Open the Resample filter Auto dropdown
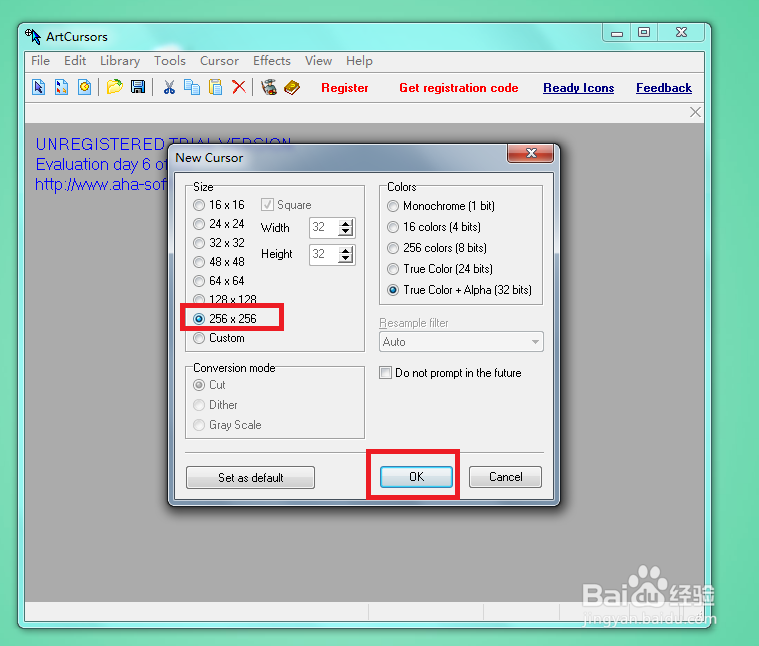Image resolution: width=759 pixels, height=646 pixels. (x=461, y=342)
